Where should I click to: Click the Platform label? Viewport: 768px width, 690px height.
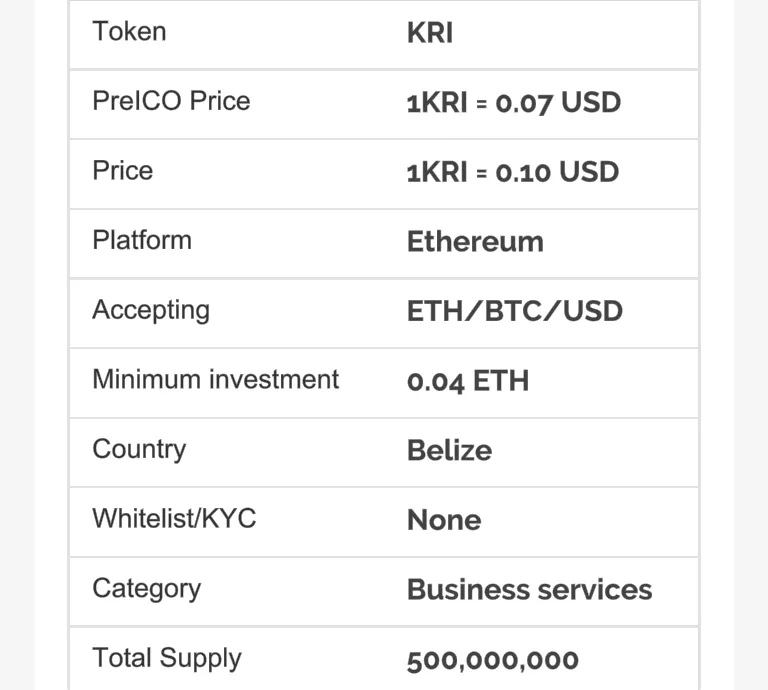pos(142,240)
